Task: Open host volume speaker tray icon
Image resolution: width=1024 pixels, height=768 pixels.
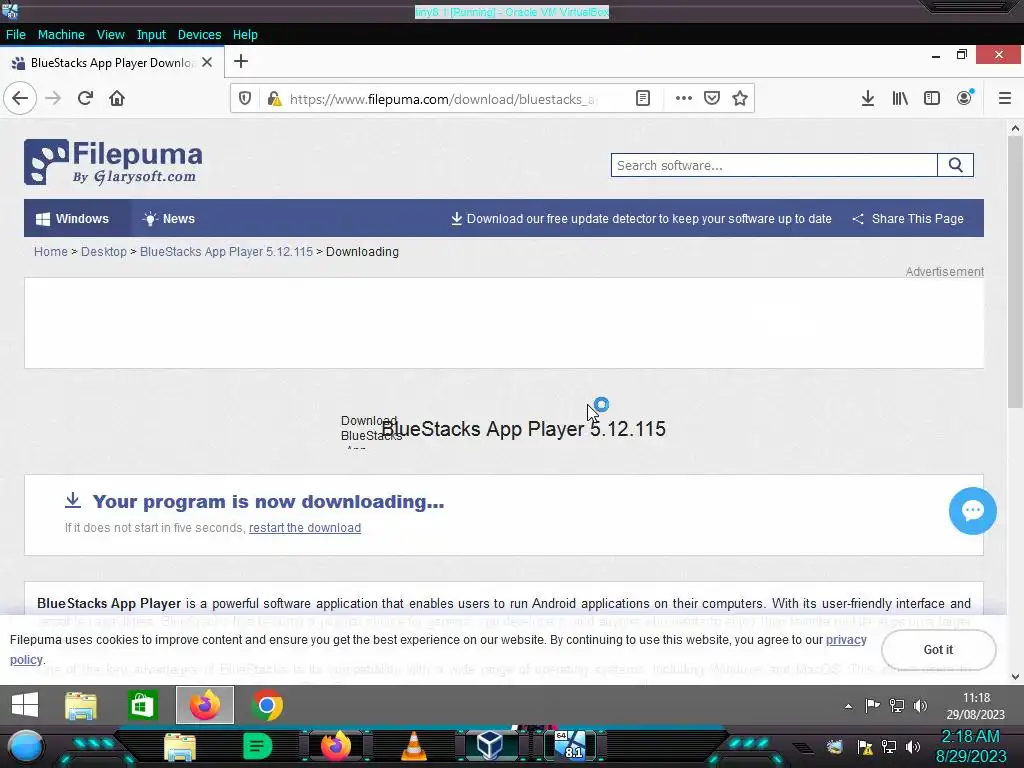Action: tap(913, 747)
